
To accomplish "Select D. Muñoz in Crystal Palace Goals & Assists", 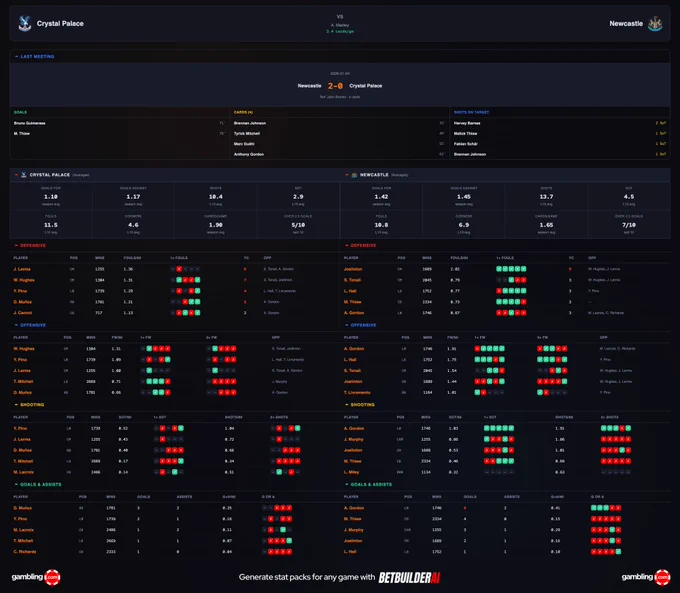I will (x=23, y=508).
